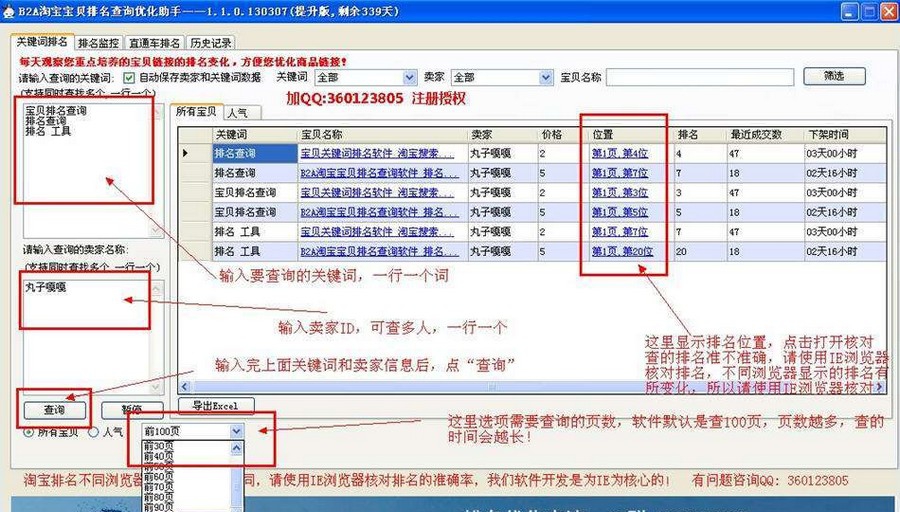
Task: Open the 卖家 filter dropdown
Action: [546, 77]
